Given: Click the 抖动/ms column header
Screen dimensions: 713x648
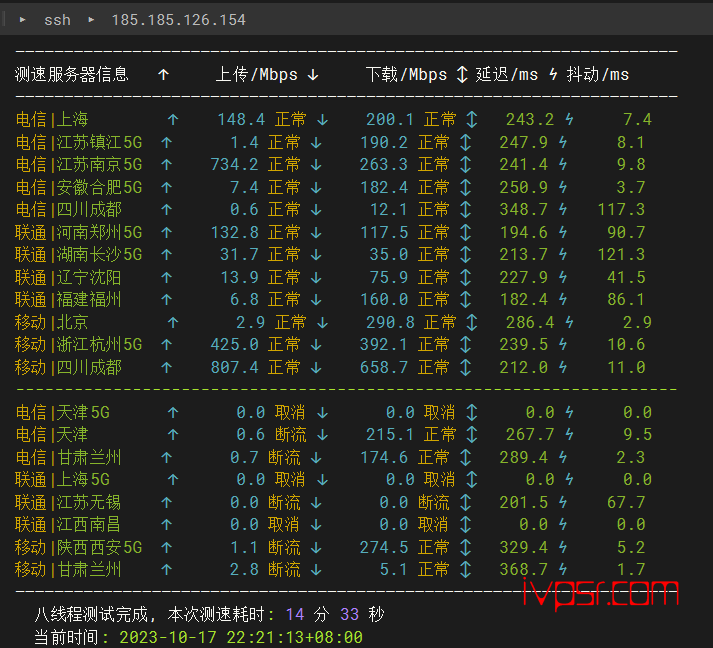Looking at the screenshot, I should (x=598, y=74).
